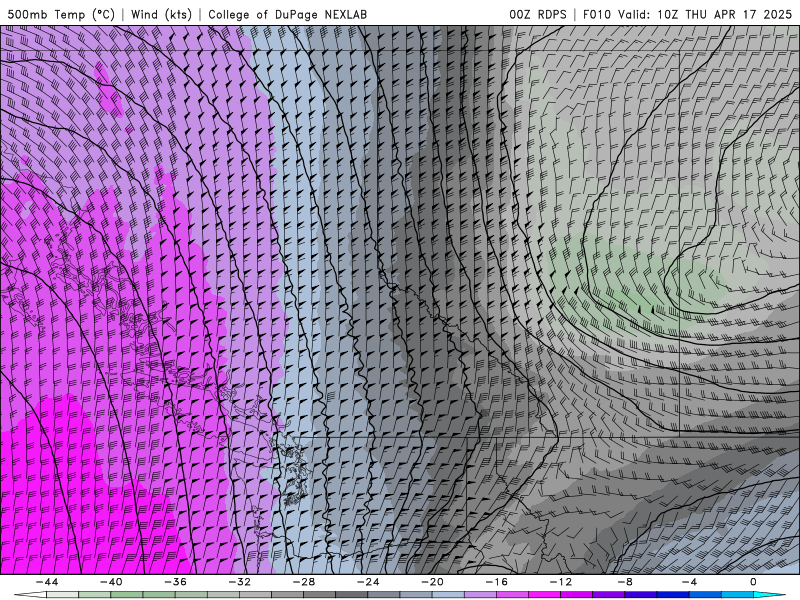Click the "00Z RDPS" model run label
800x600 pixels.
click(x=537, y=14)
